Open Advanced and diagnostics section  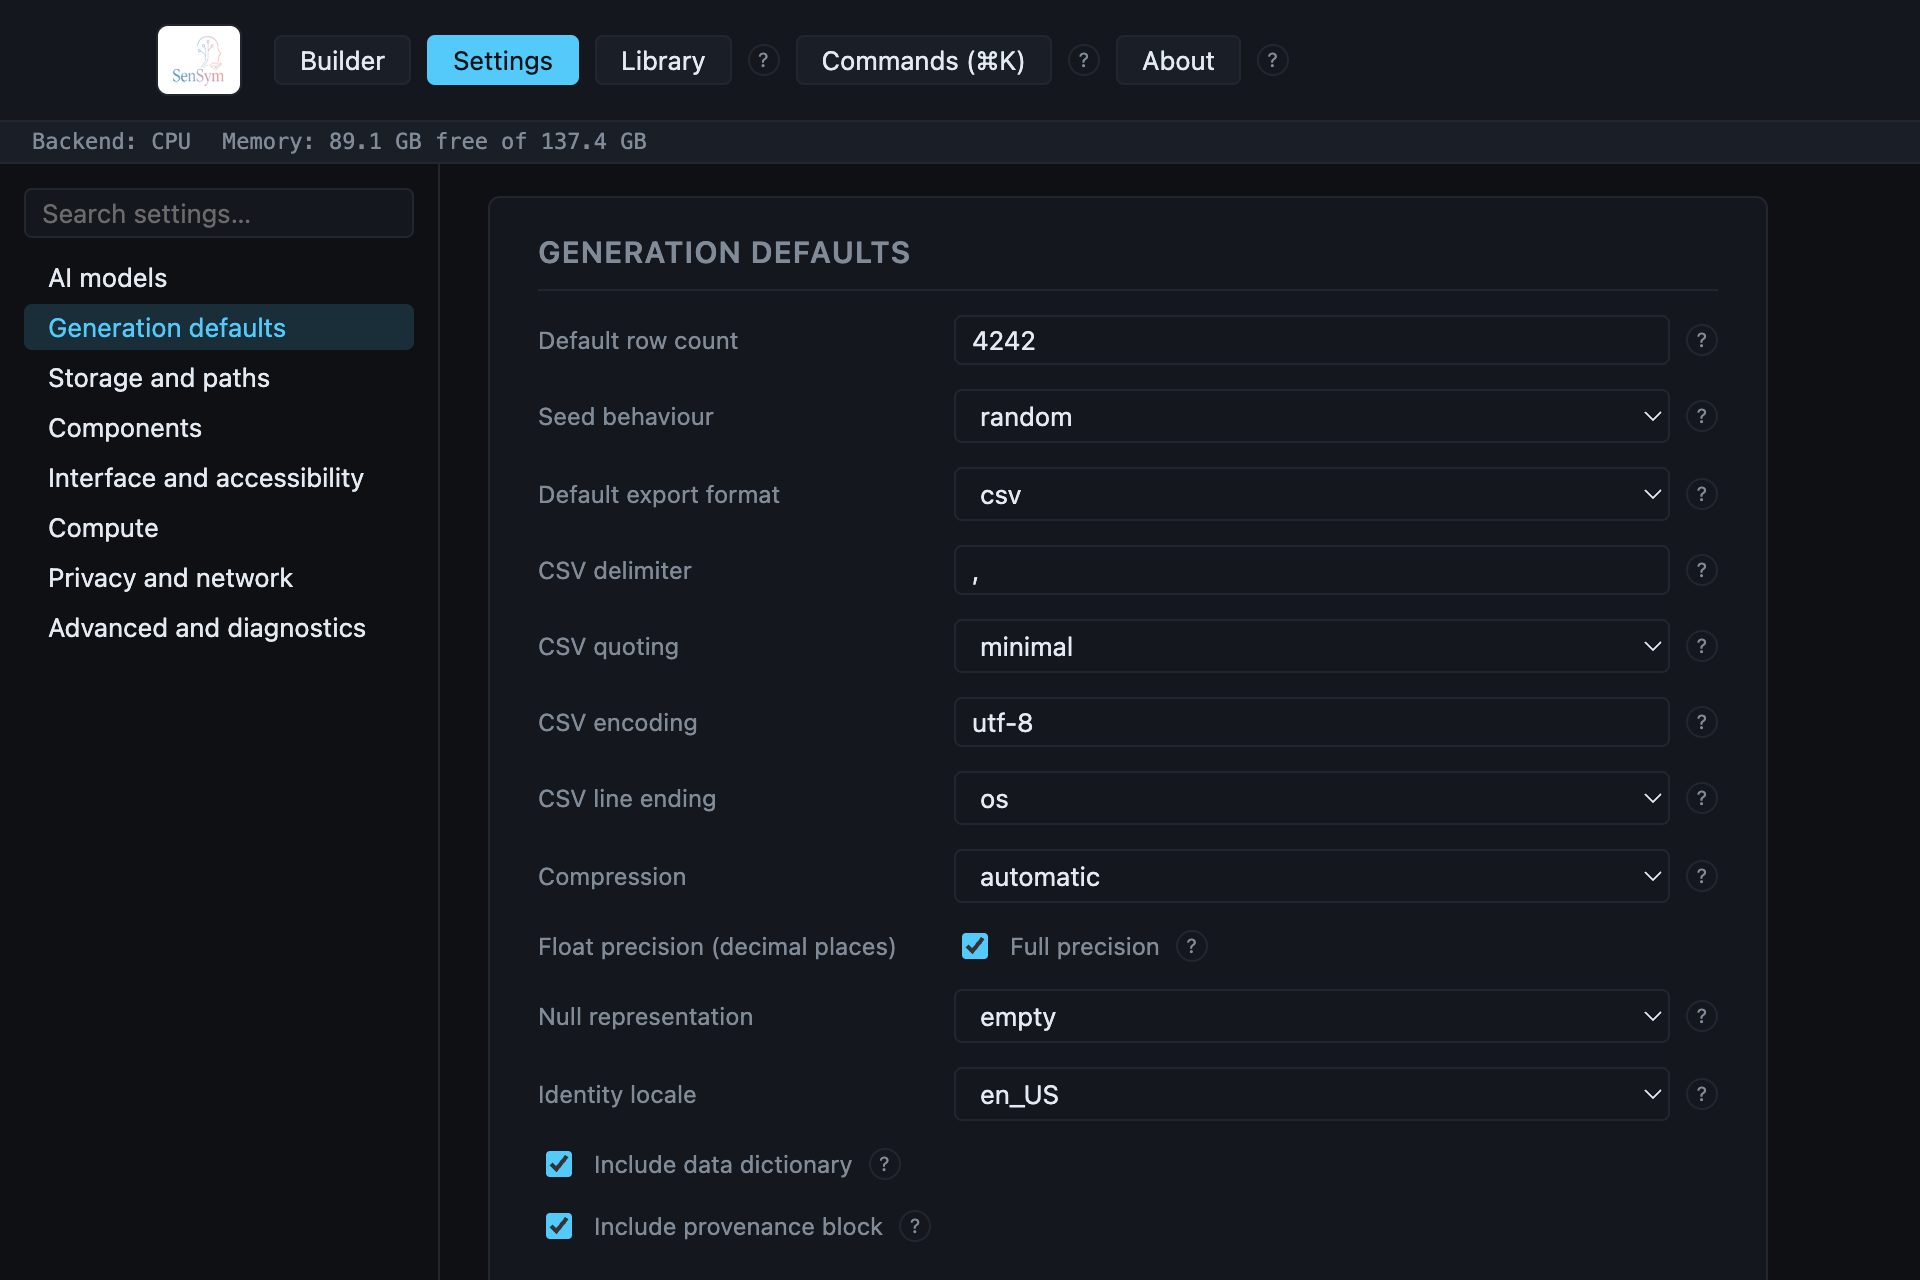[219, 627]
